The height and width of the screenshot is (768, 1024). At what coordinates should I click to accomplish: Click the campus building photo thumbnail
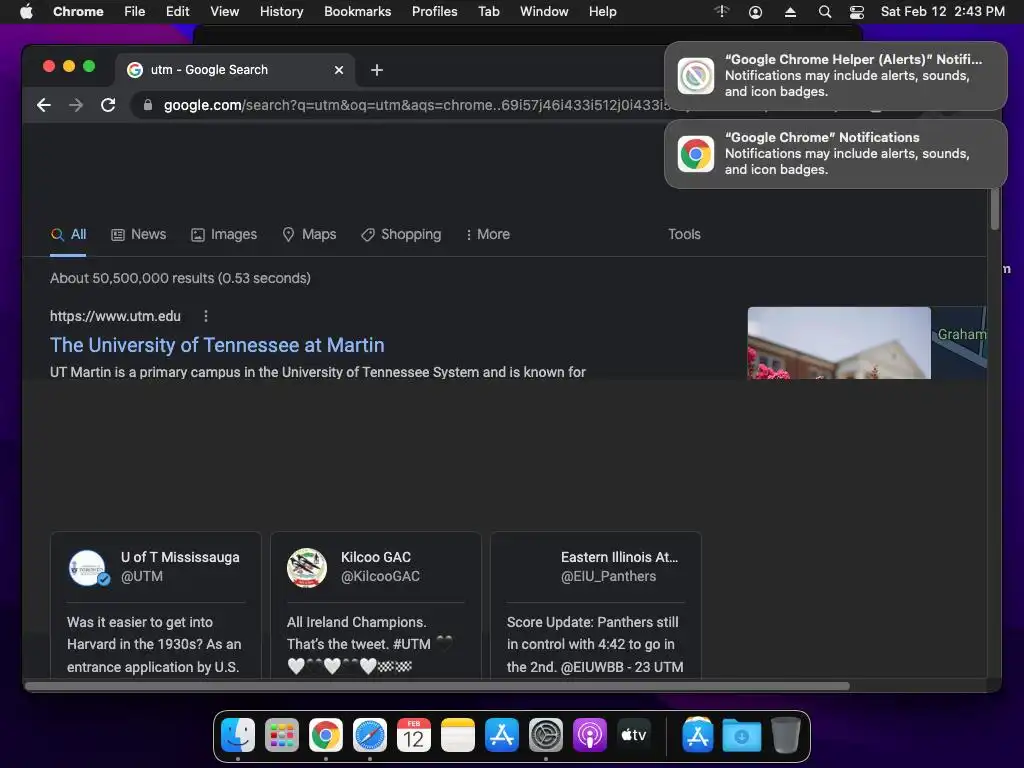tap(839, 343)
